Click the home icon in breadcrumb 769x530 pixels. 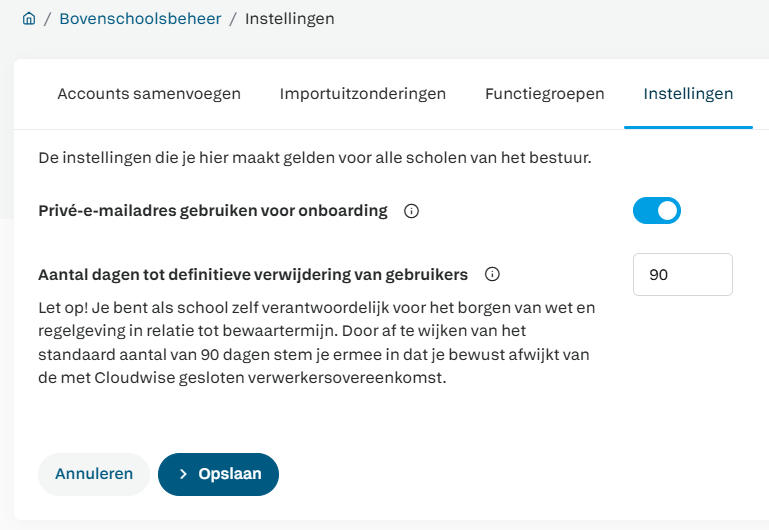pos(29,19)
